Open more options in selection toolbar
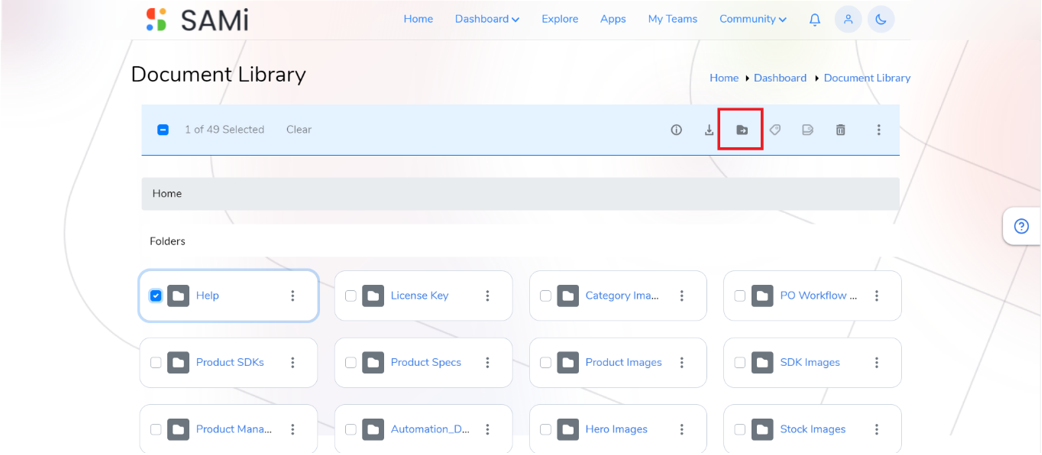The image size is (1042, 455). tap(879, 130)
